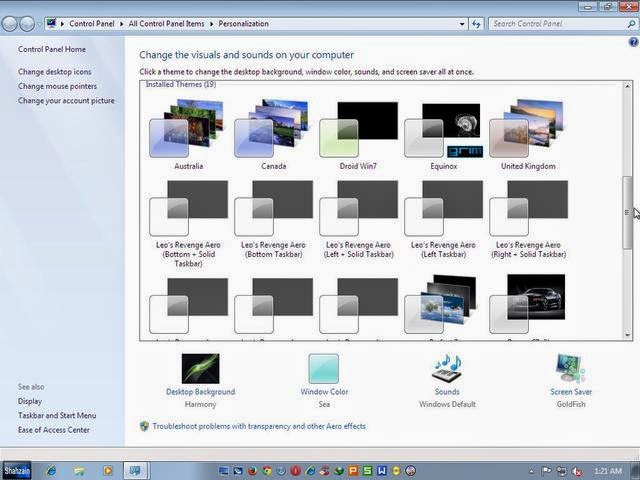640x480 pixels.
Task: Open the green S spreadsheet app
Action: [367, 471]
